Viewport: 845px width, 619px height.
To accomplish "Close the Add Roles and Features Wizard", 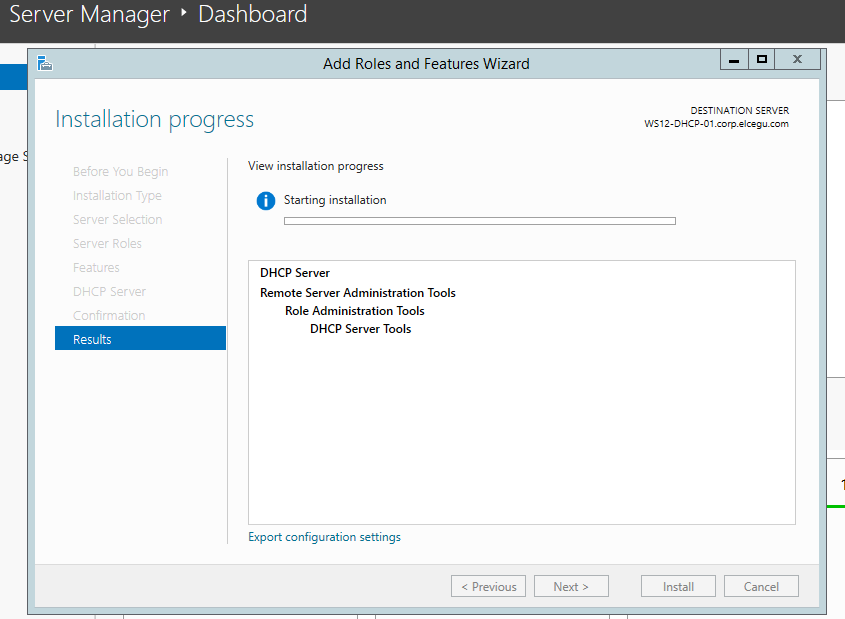I will click(797, 60).
